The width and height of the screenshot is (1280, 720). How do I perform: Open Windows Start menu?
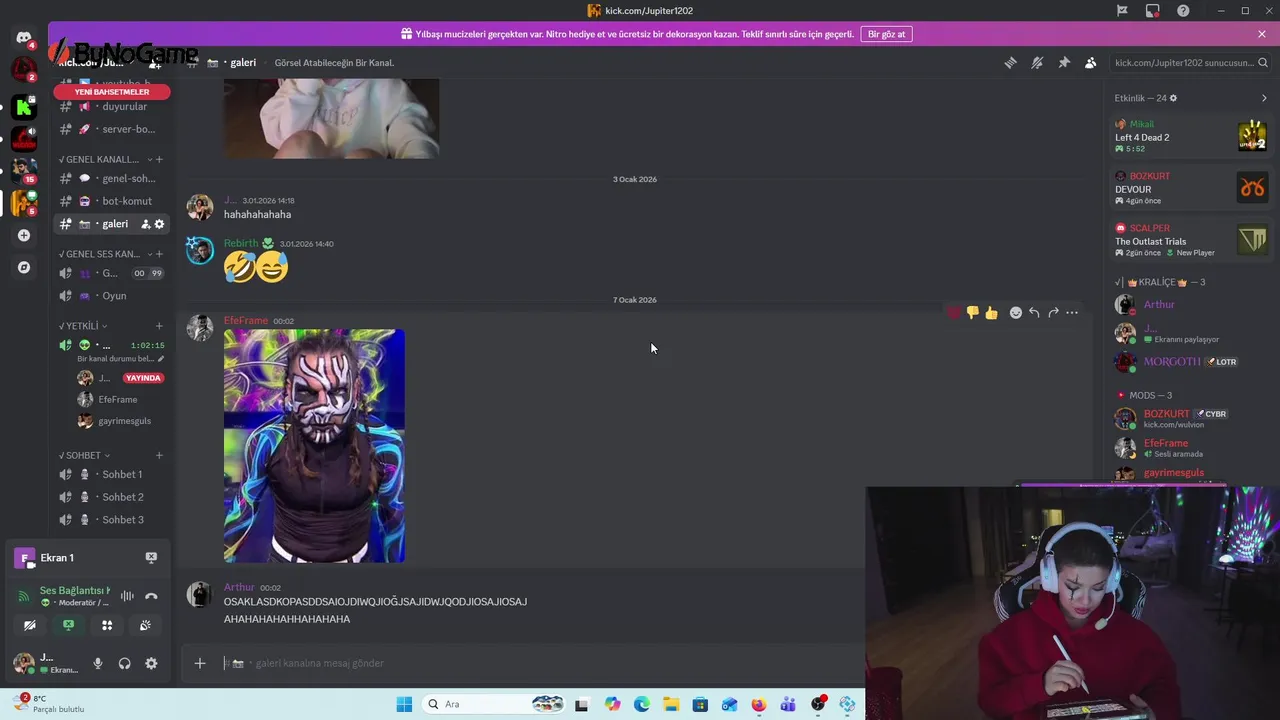tap(404, 704)
